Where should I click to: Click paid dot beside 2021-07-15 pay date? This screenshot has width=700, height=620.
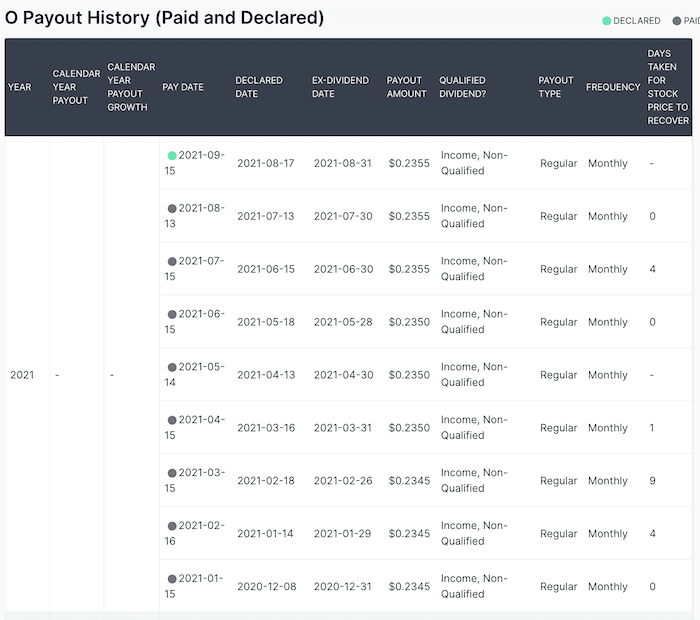172,261
